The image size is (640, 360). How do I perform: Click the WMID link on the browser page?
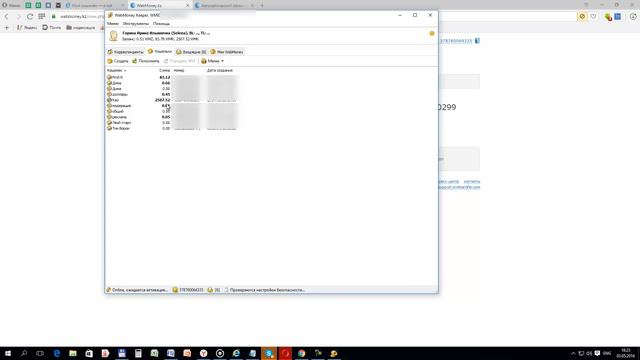pos(456,41)
